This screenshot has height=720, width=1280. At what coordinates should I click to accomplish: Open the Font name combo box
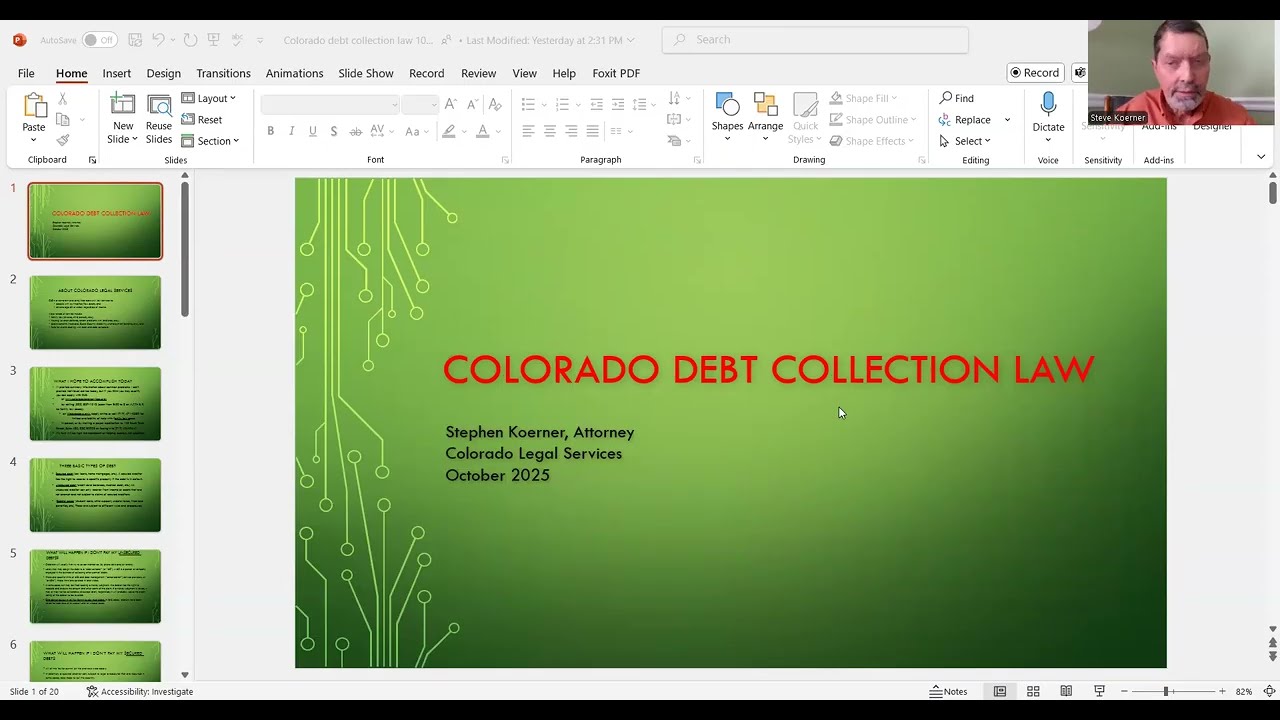point(330,104)
